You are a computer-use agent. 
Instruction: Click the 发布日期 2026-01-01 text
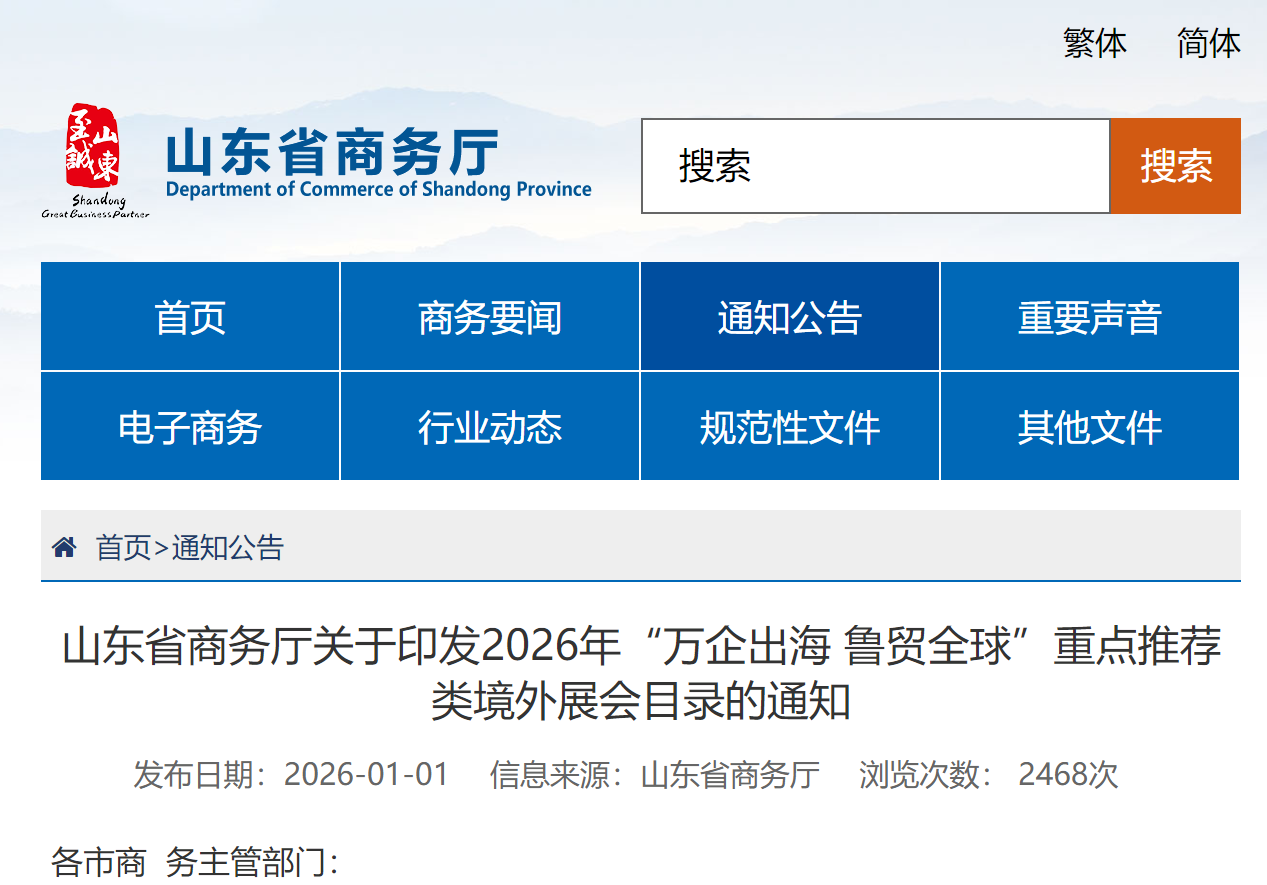click(291, 775)
